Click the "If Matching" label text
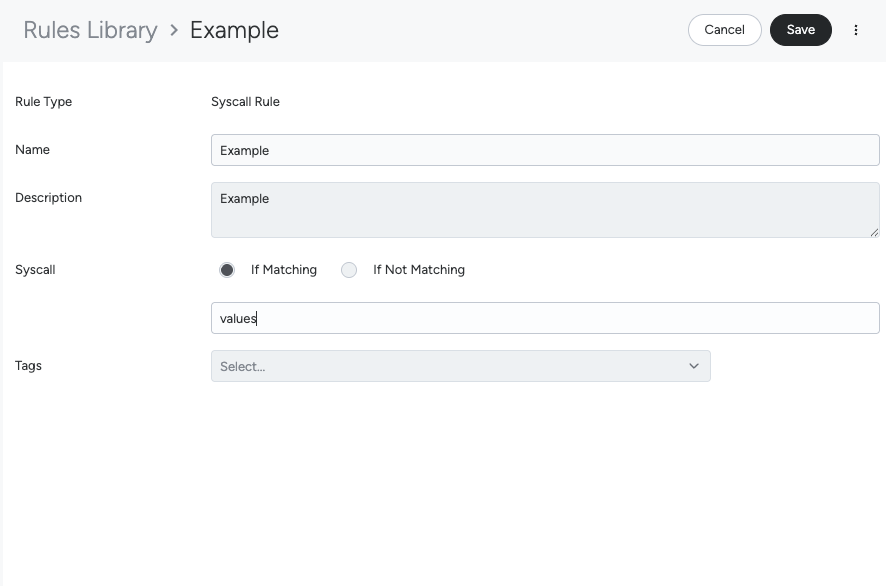The image size is (886, 586). tap(284, 270)
